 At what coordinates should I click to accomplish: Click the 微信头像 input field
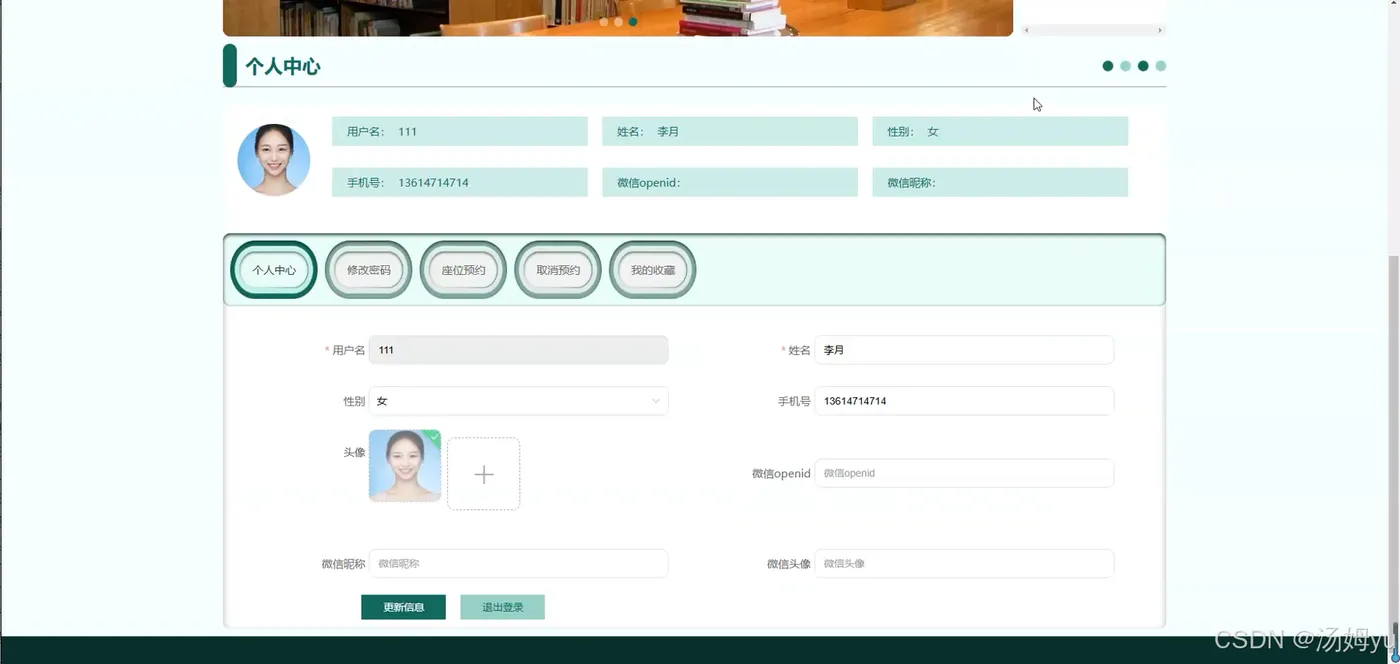(x=964, y=563)
